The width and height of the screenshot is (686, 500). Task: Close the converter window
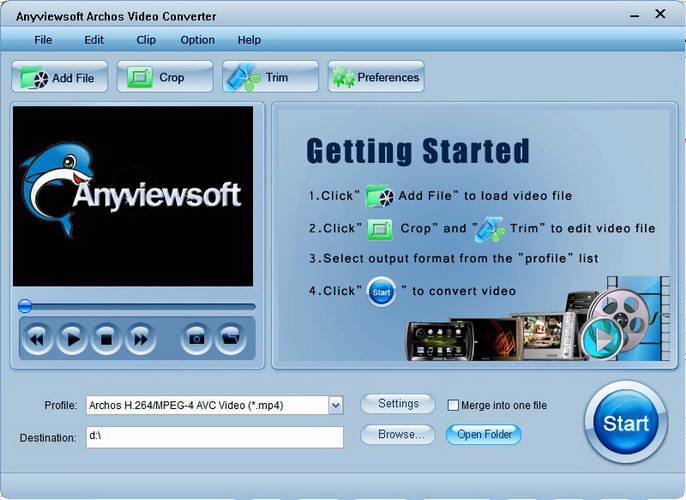[660, 14]
